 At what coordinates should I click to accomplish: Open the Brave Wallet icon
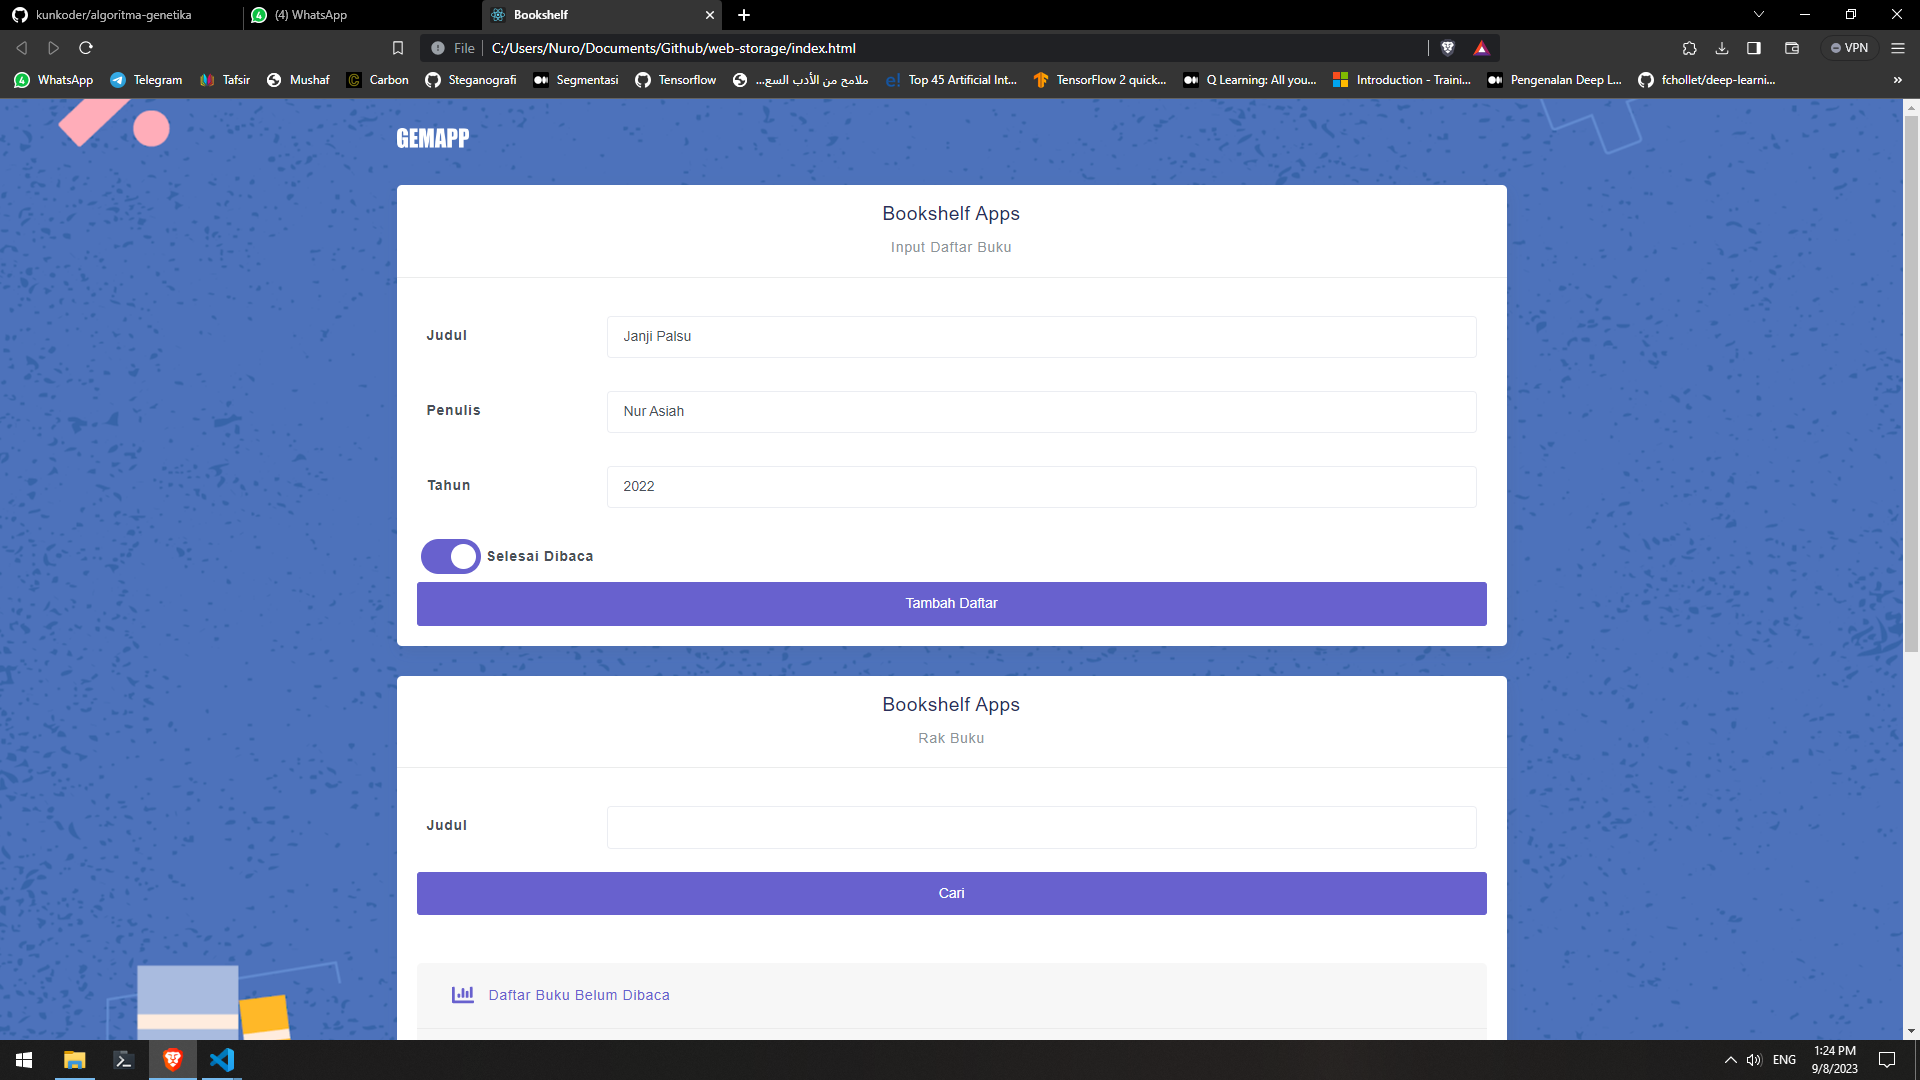(1792, 48)
